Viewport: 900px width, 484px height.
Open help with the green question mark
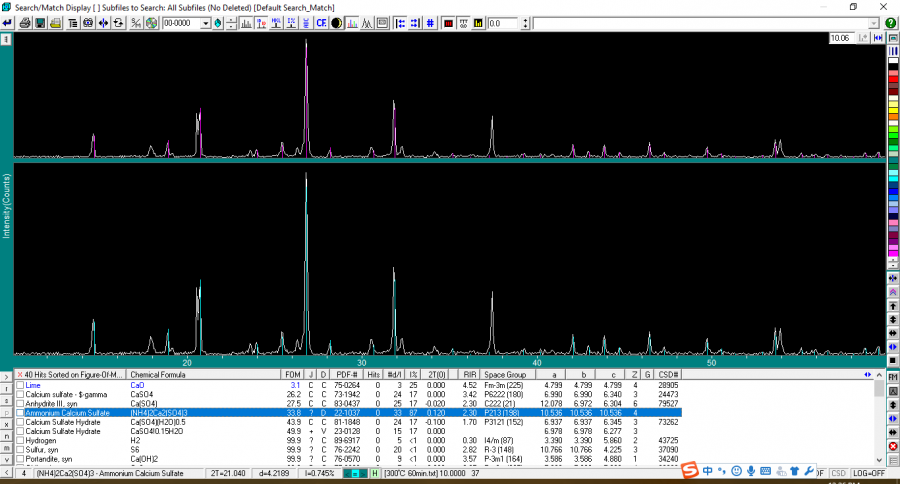890,23
